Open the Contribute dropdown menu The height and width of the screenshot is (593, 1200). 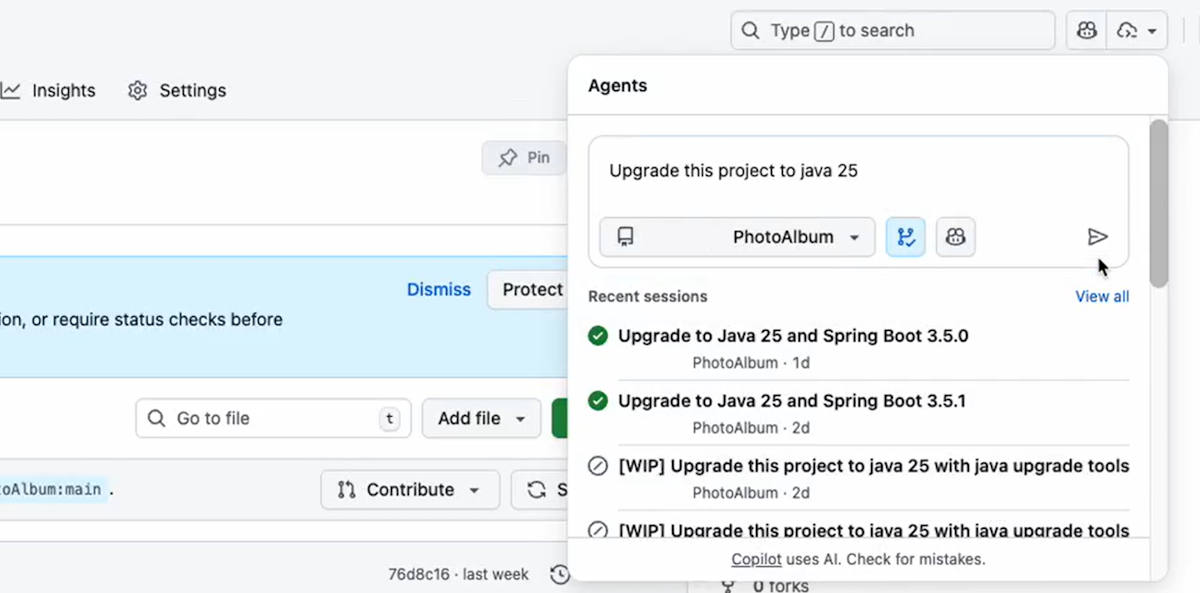(x=409, y=489)
